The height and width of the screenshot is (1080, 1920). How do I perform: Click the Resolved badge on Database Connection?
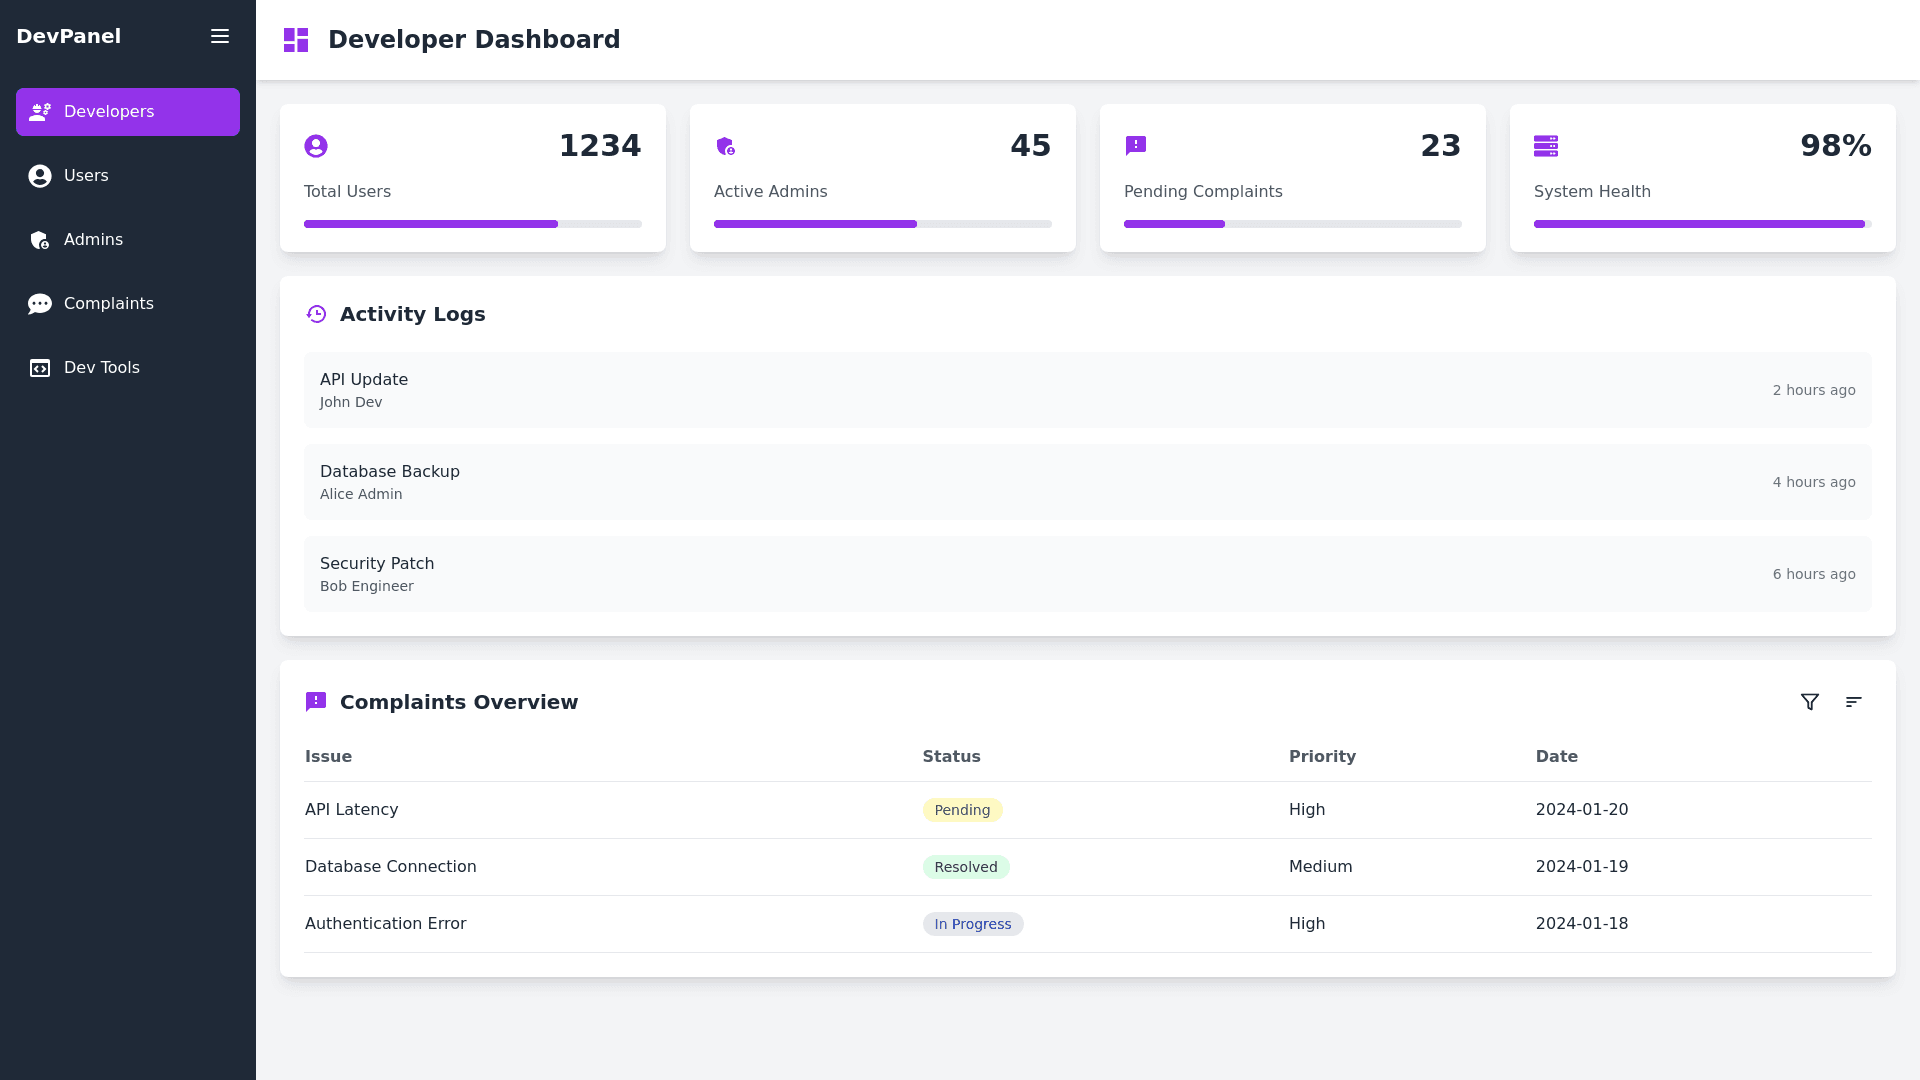pos(966,867)
